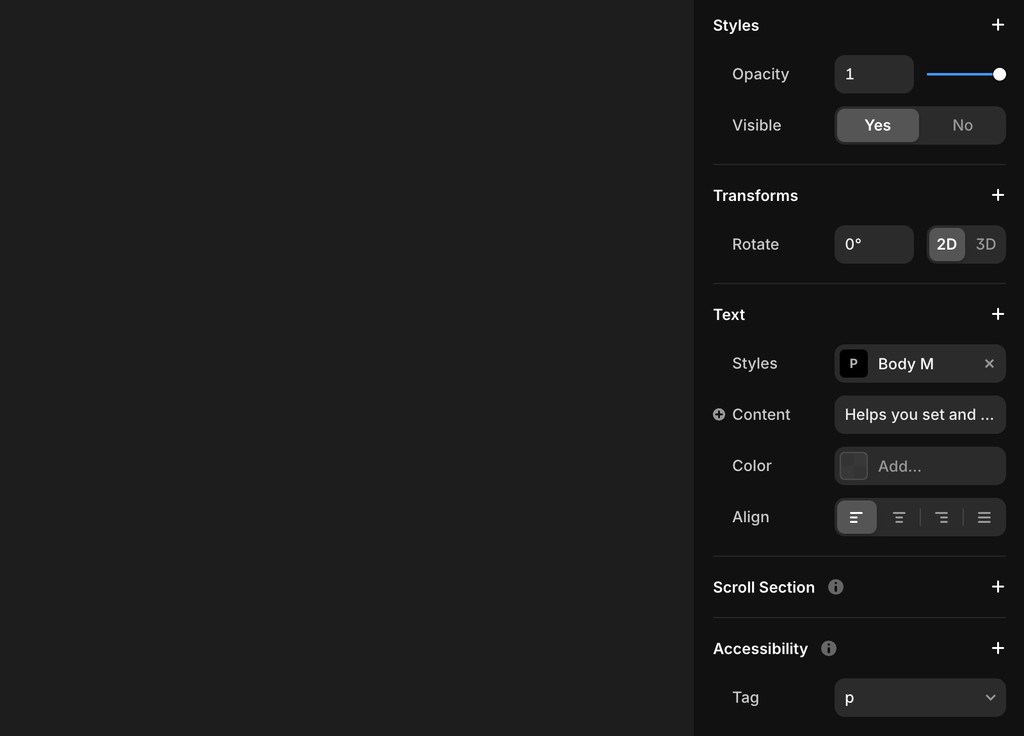Select justify text alignment icon
Screen dimensions: 1024x736
click(984, 517)
